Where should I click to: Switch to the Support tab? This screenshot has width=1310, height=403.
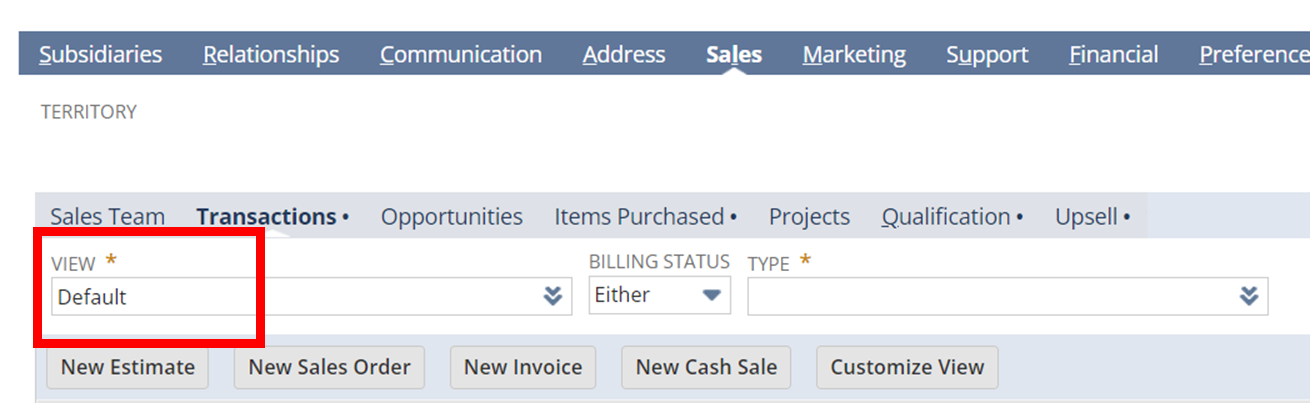pos(987,54)
